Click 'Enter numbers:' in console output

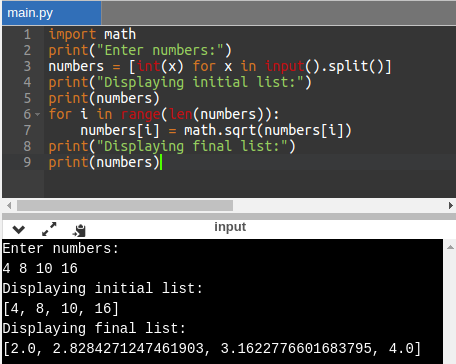click(61, 249)
